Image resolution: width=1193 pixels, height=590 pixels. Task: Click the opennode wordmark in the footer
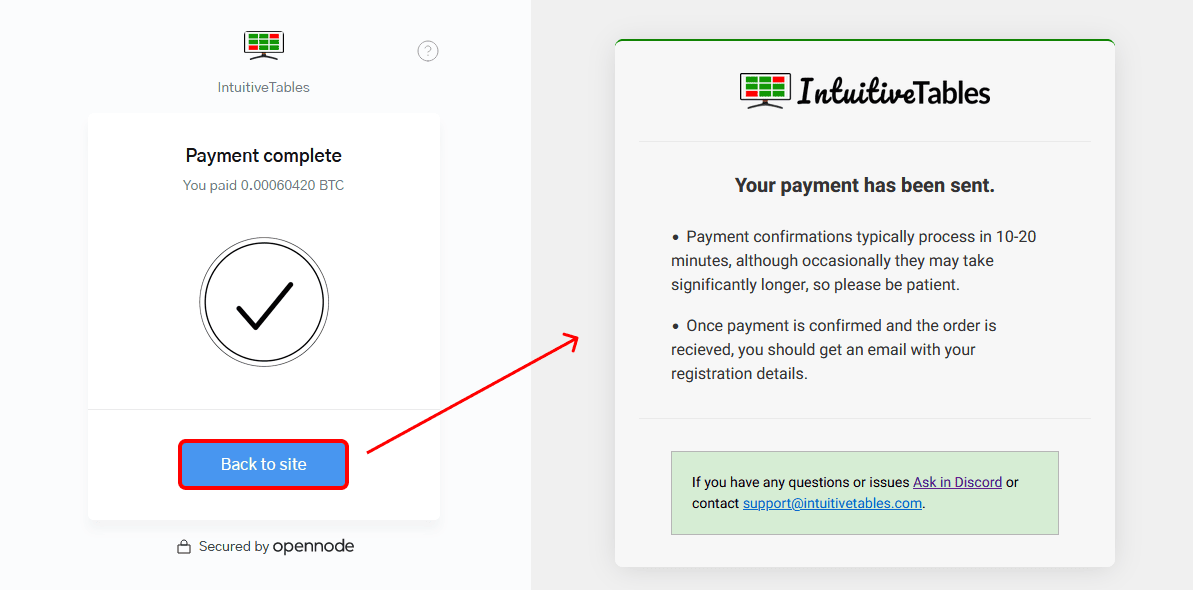click(315, 546)
